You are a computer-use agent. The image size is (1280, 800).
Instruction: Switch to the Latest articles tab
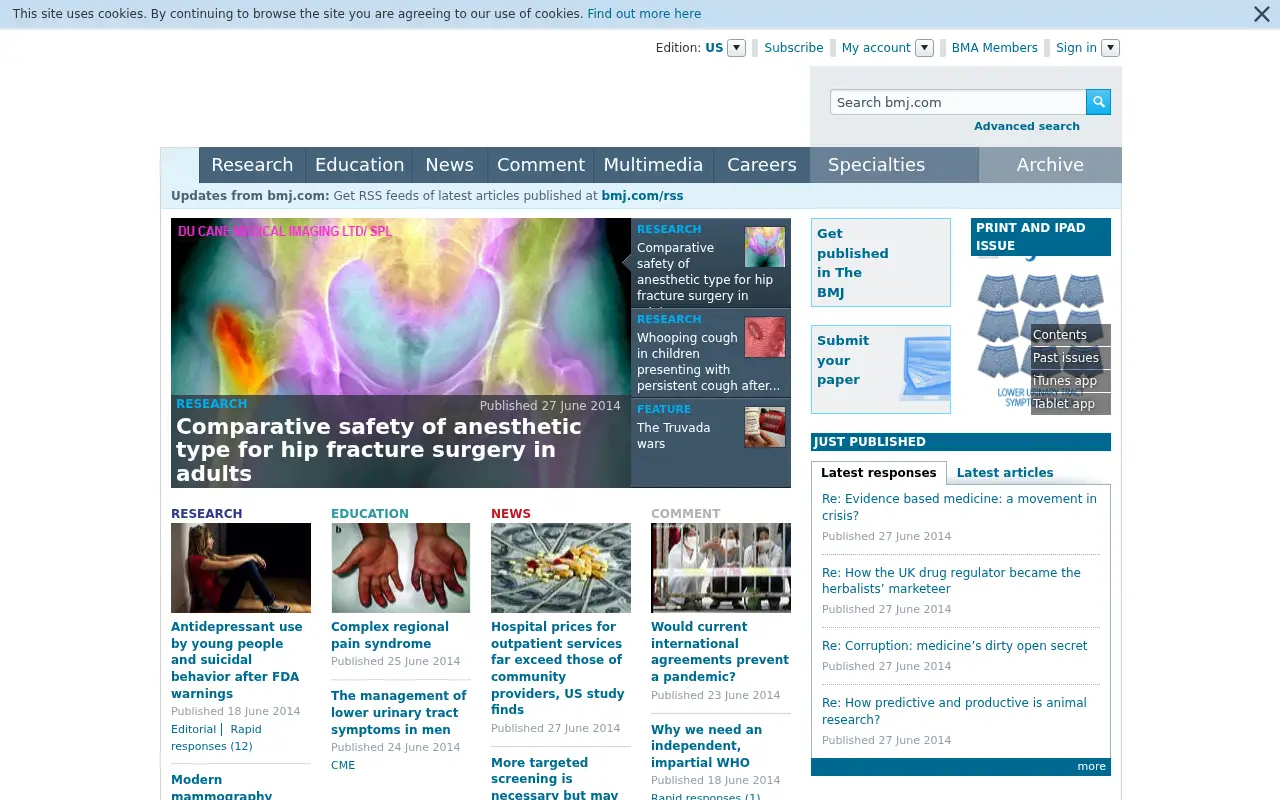(x=1005, y=473)
